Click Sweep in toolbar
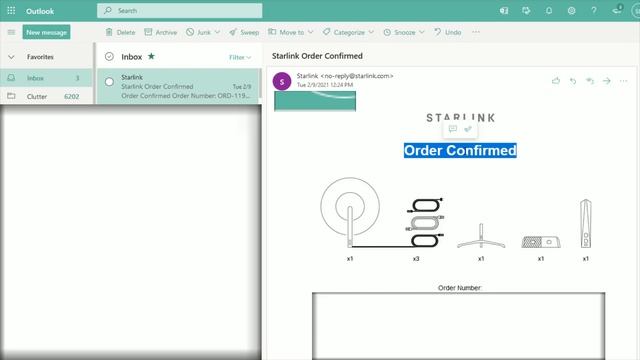640x360 pixels. pos(244,32)
